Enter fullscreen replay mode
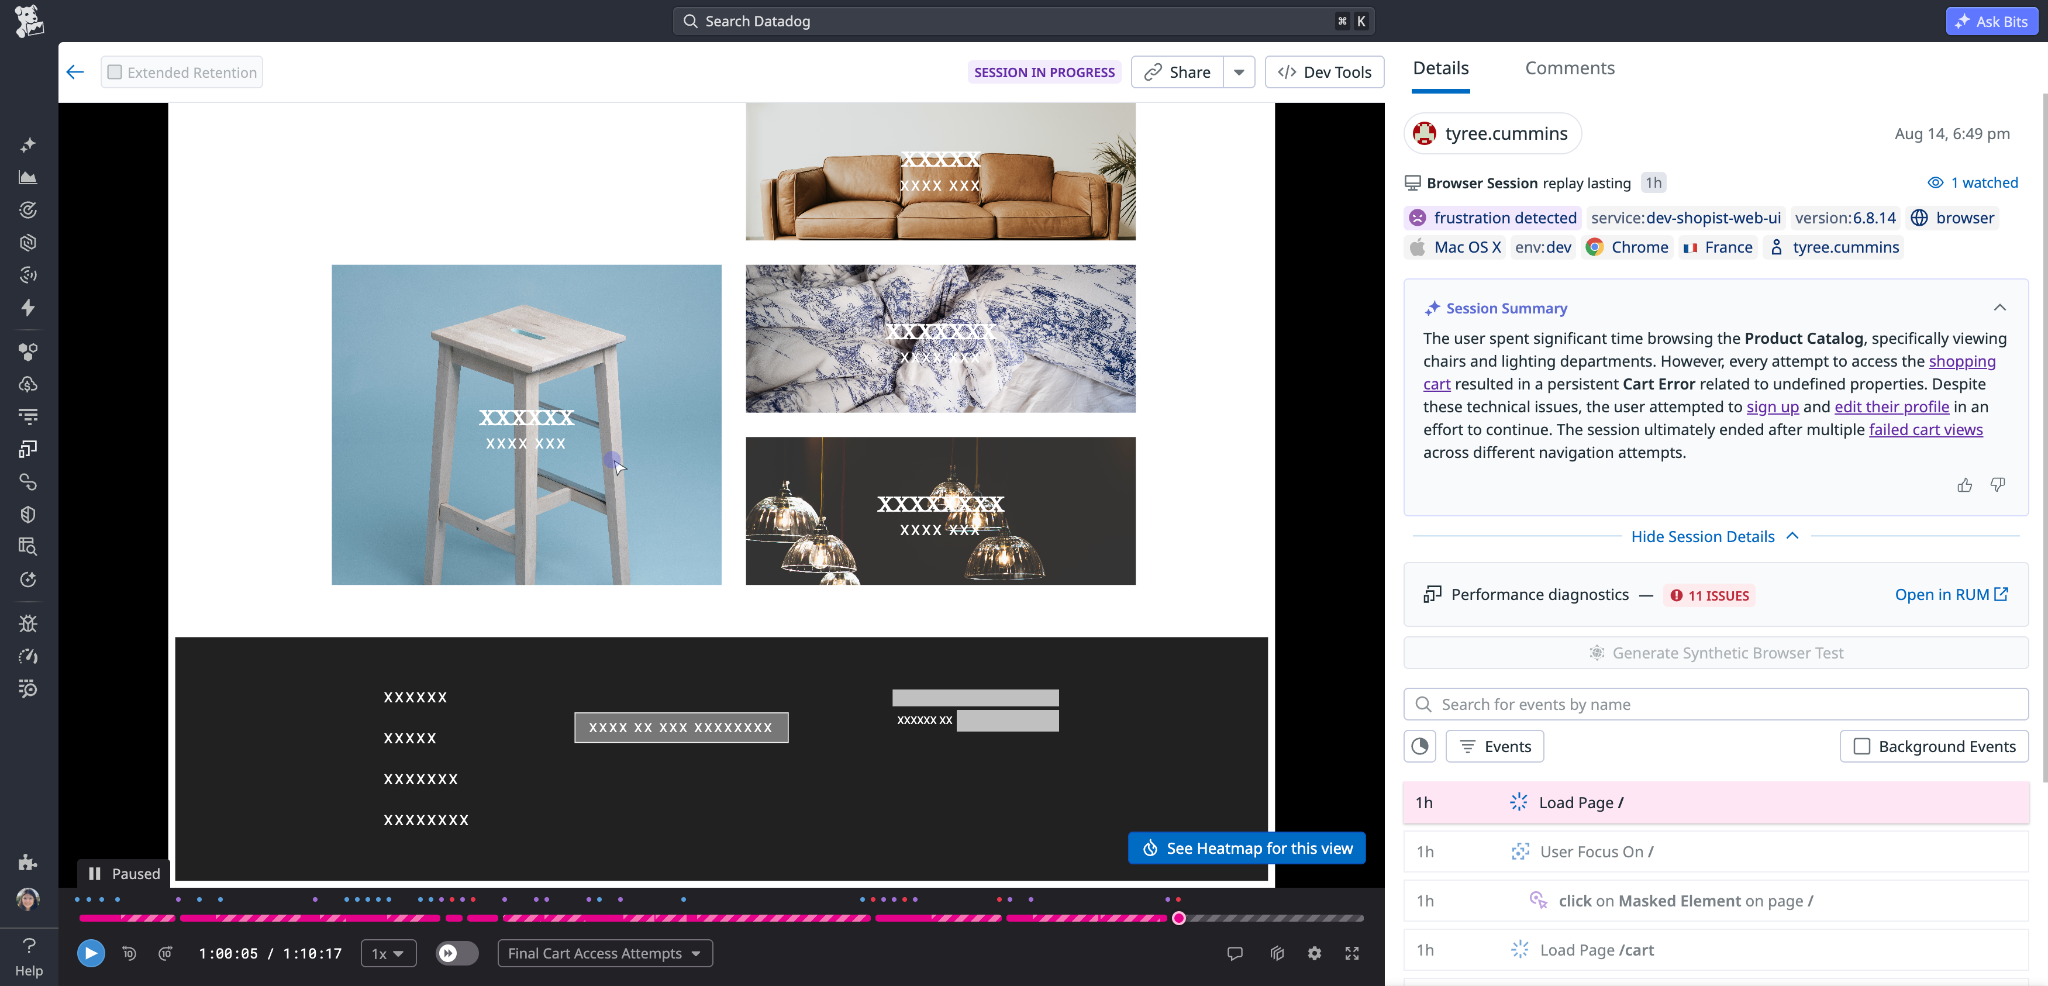This screenshot has height=986, width=2048. 1352,953
